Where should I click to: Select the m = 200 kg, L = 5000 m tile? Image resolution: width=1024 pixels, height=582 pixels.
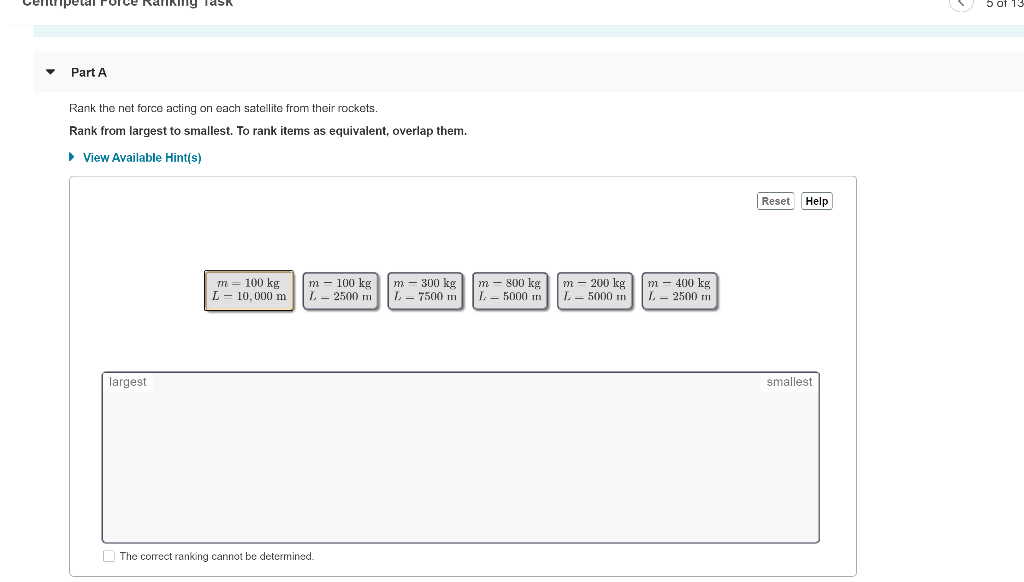pyautogui.click(x=595, y=289)
